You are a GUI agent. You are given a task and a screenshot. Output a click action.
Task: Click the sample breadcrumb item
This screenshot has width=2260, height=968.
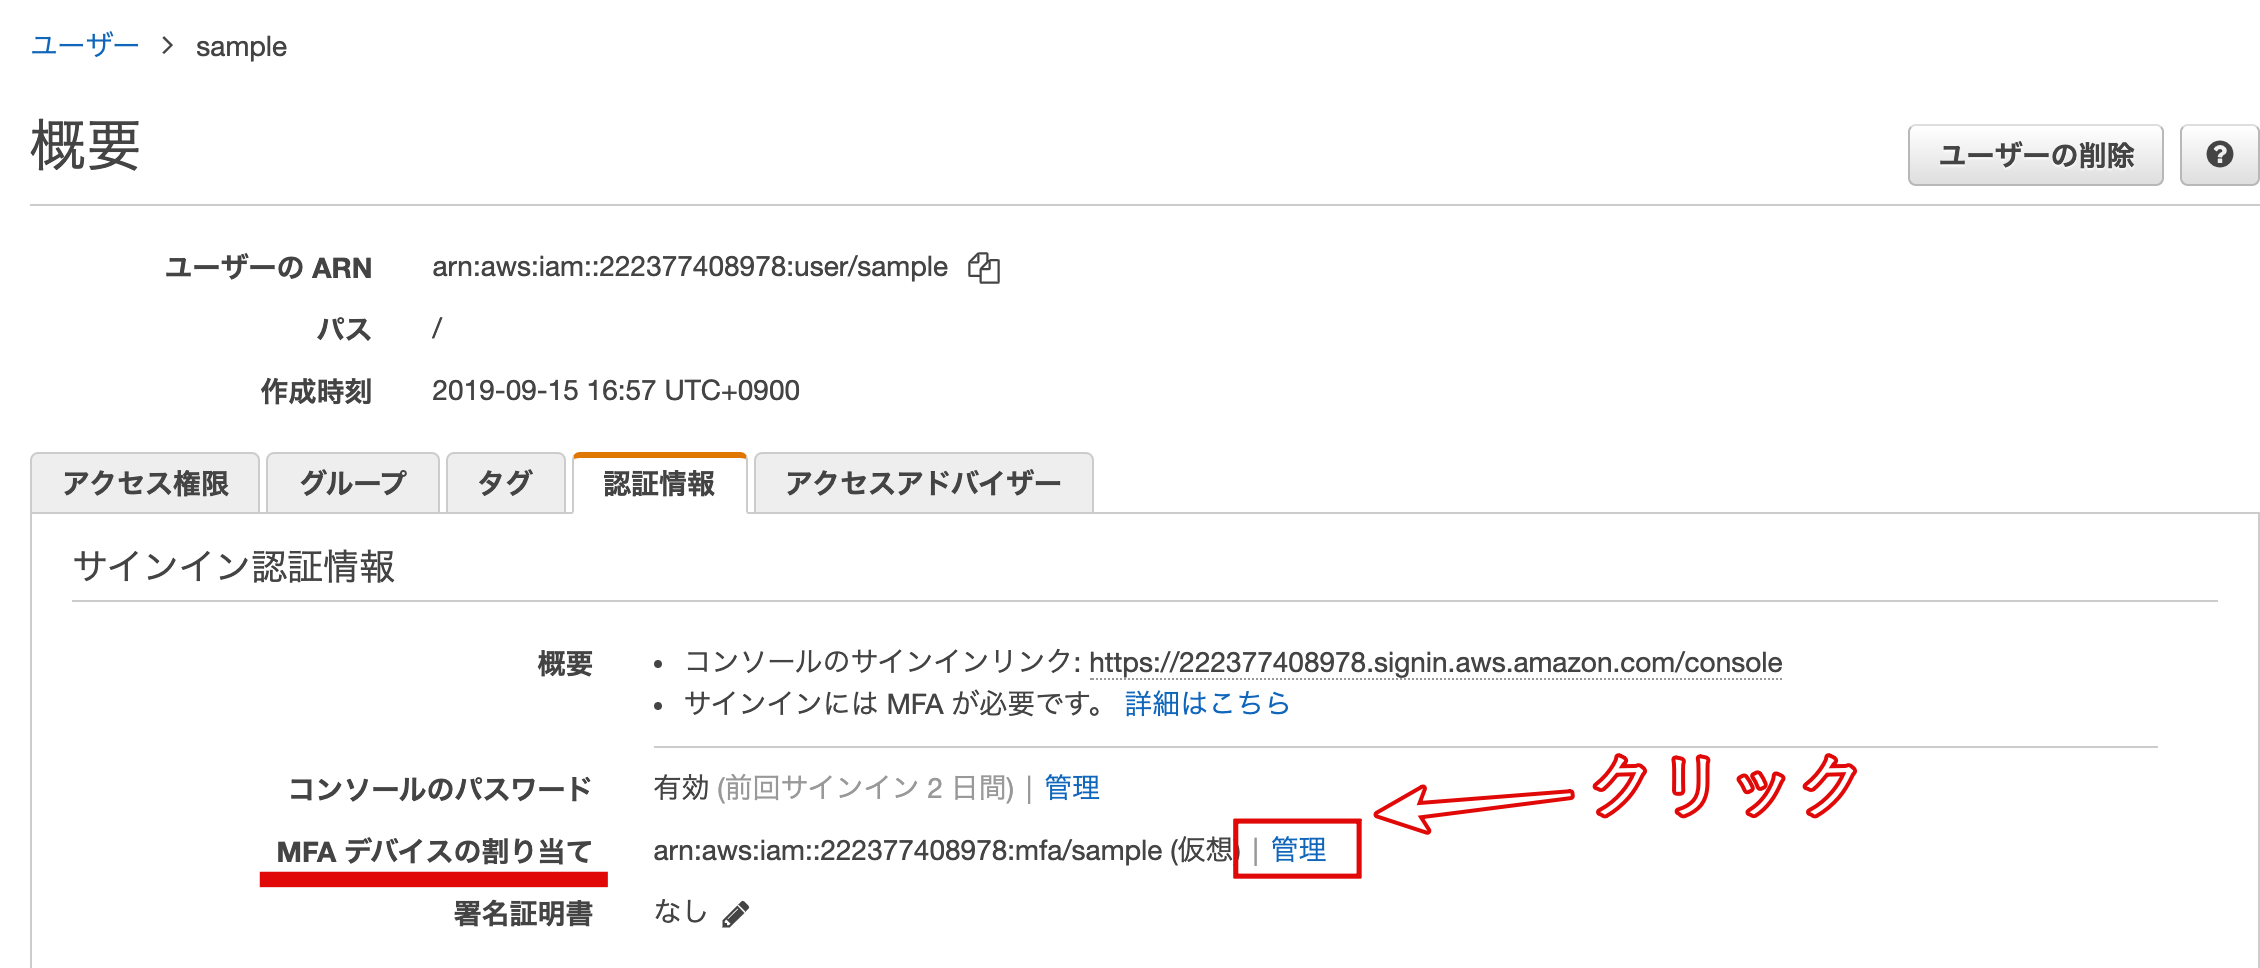pyautogui.click(x=240, y=45)
